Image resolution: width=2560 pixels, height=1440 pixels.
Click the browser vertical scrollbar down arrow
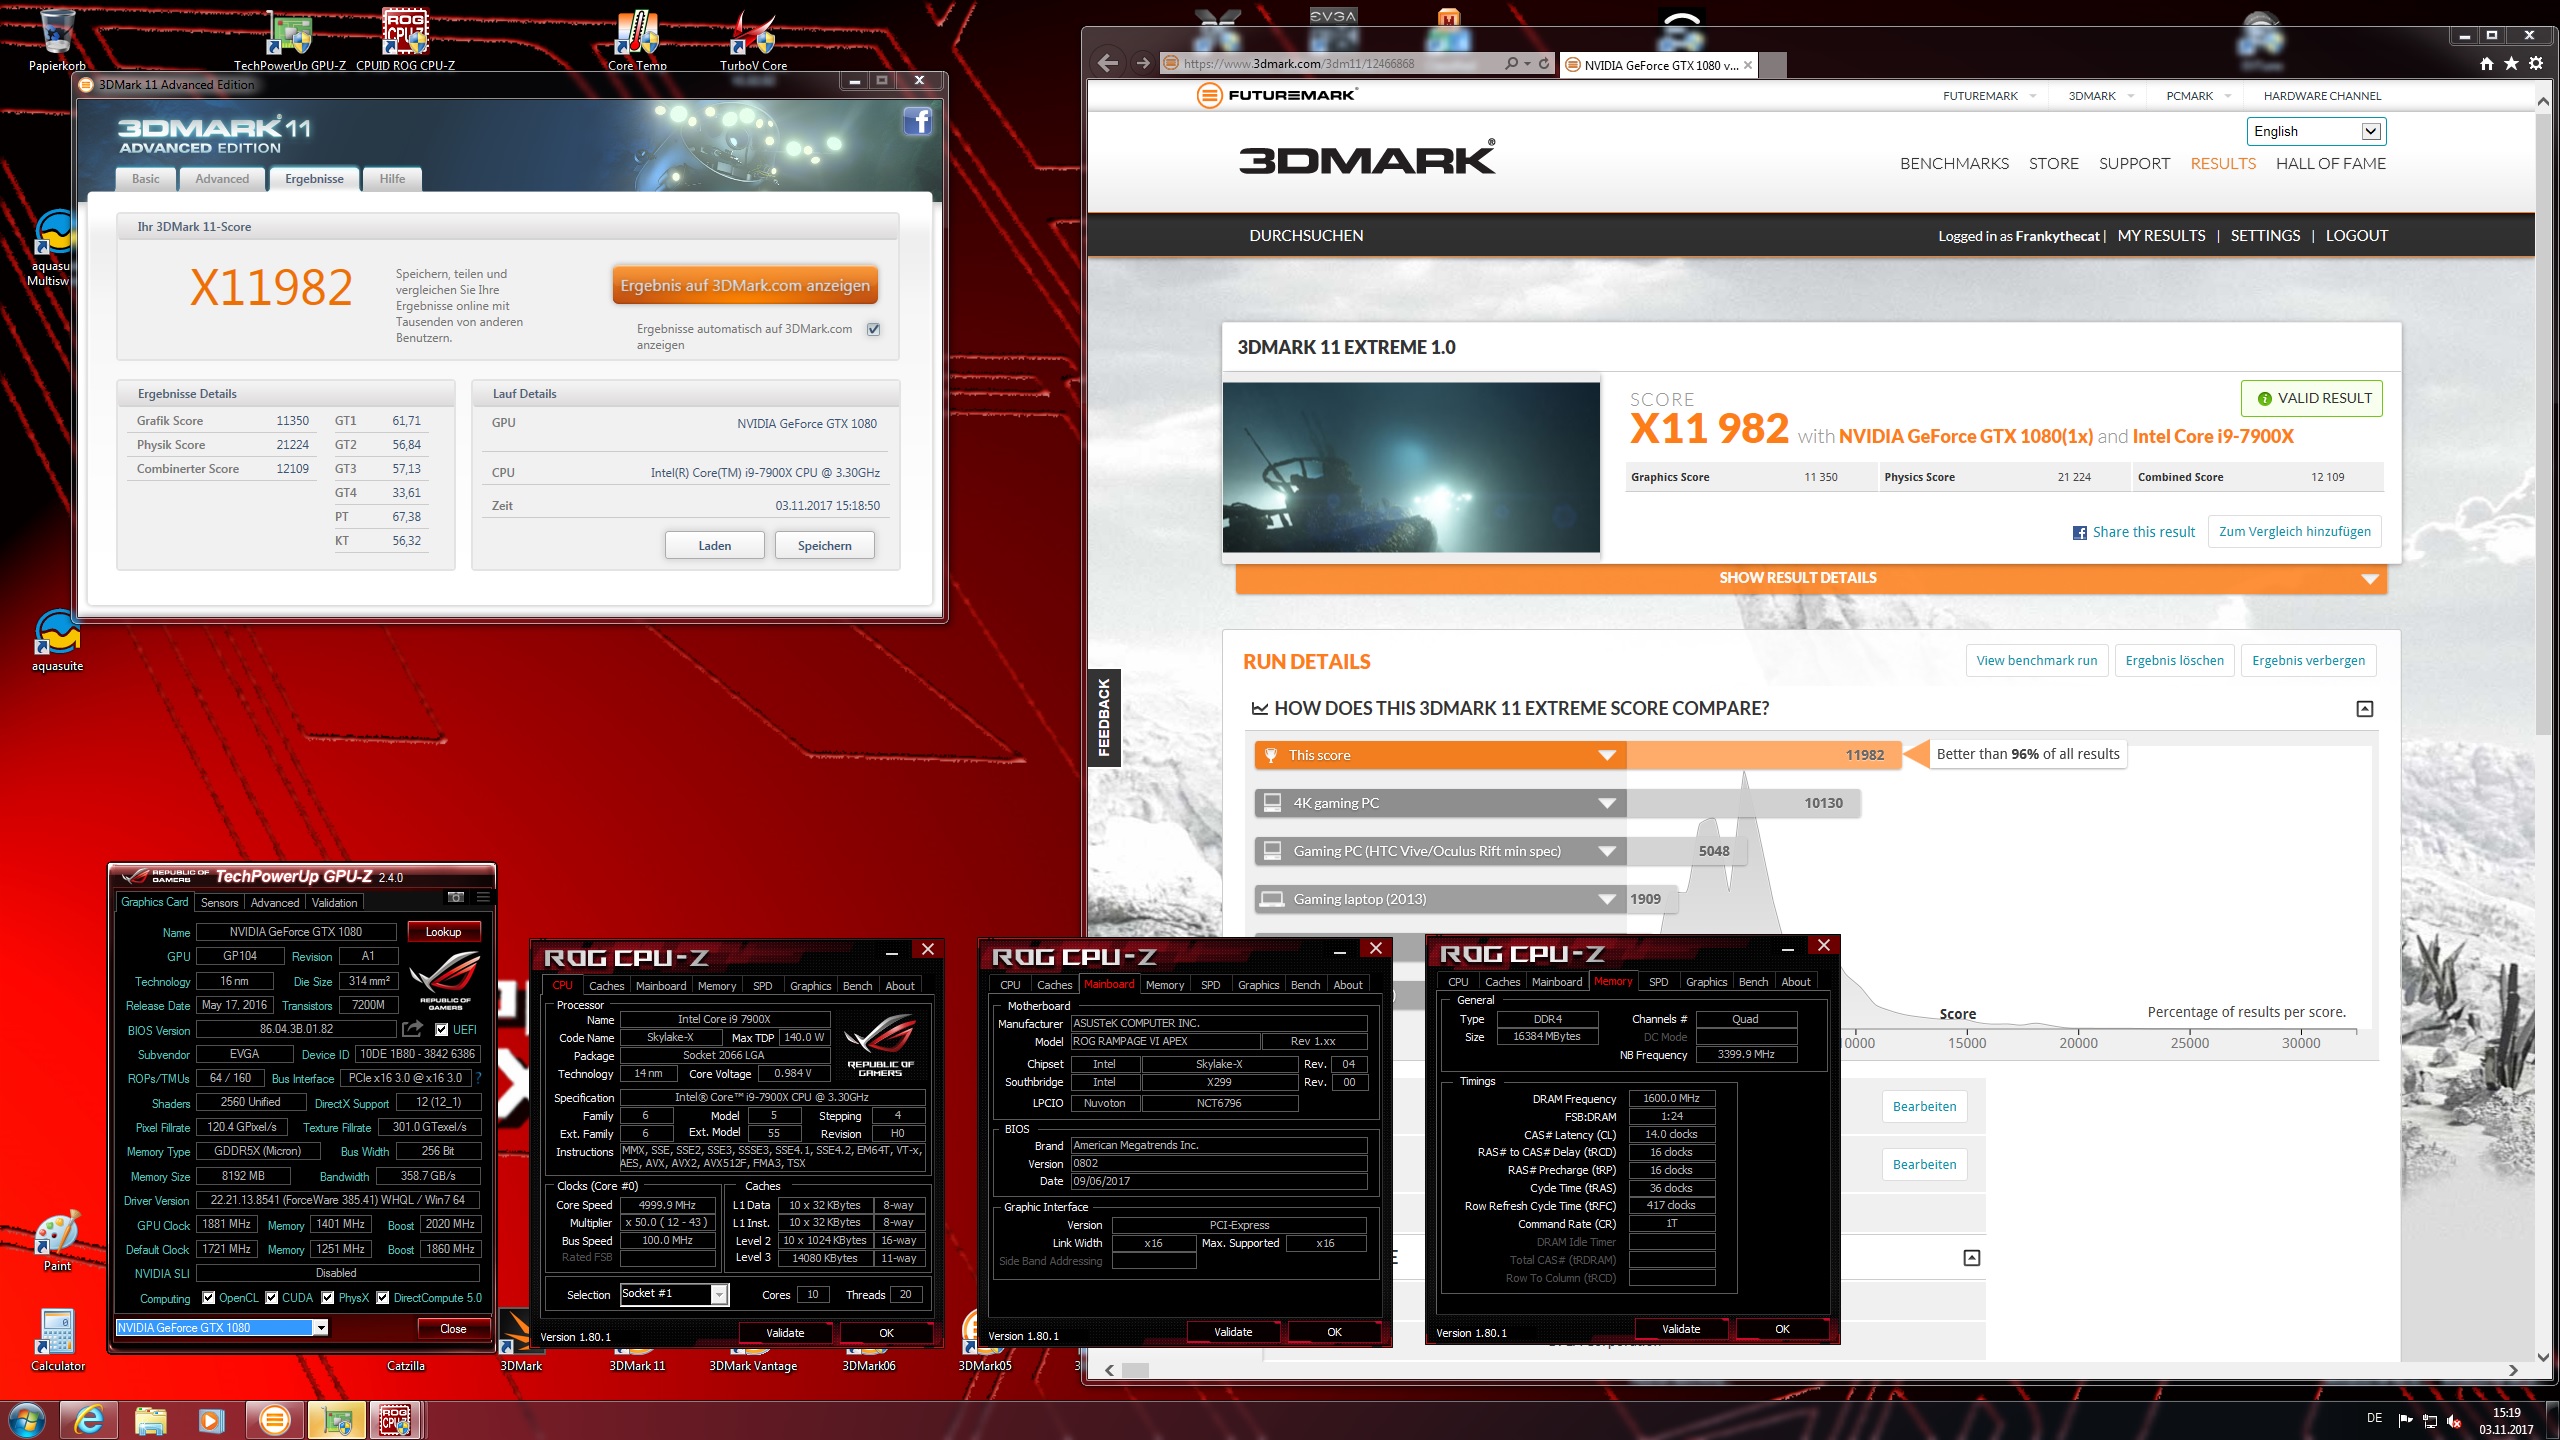coord(2544,1357)
